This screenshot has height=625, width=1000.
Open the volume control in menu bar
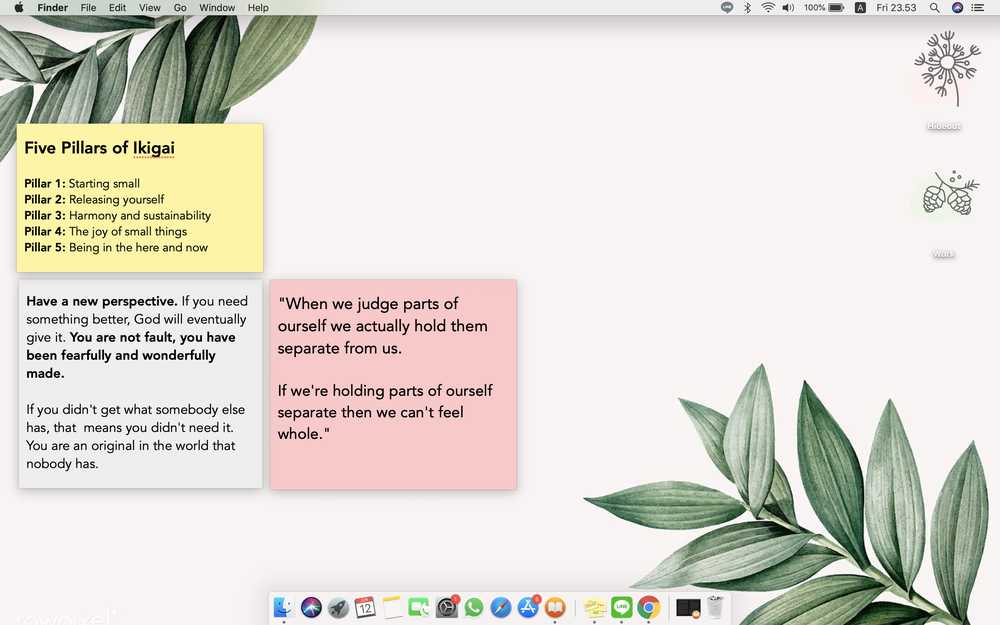788,8
